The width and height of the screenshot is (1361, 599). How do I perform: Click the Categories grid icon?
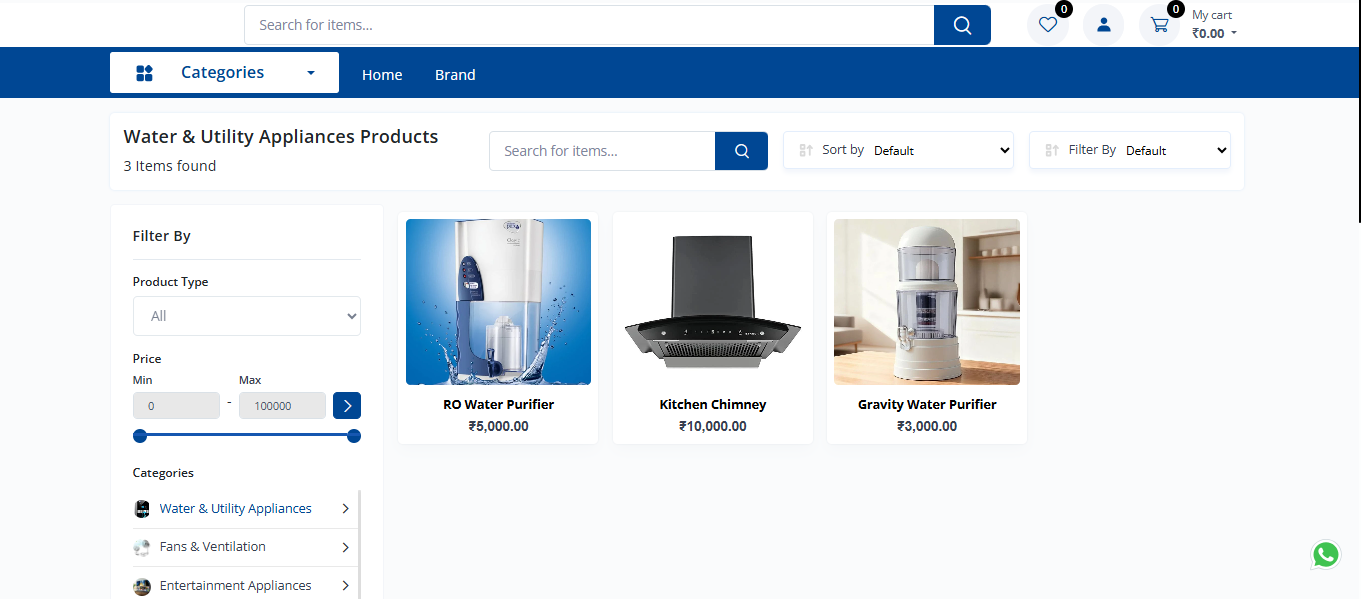(x=144, y=73)
